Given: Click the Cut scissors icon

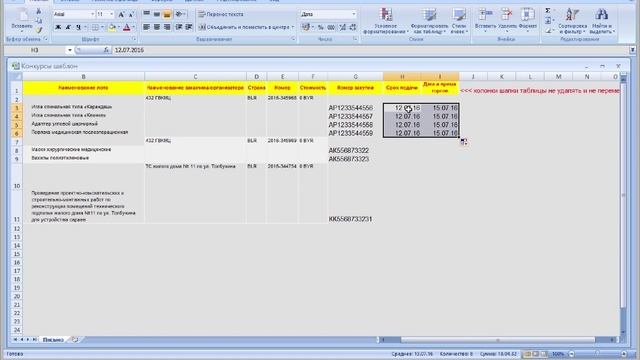Looking at the screenshot, I should pyautogui.click(x=38, y=12).
